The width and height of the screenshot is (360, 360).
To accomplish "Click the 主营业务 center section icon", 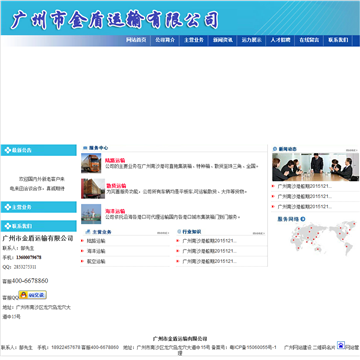I will pos(88,232).
